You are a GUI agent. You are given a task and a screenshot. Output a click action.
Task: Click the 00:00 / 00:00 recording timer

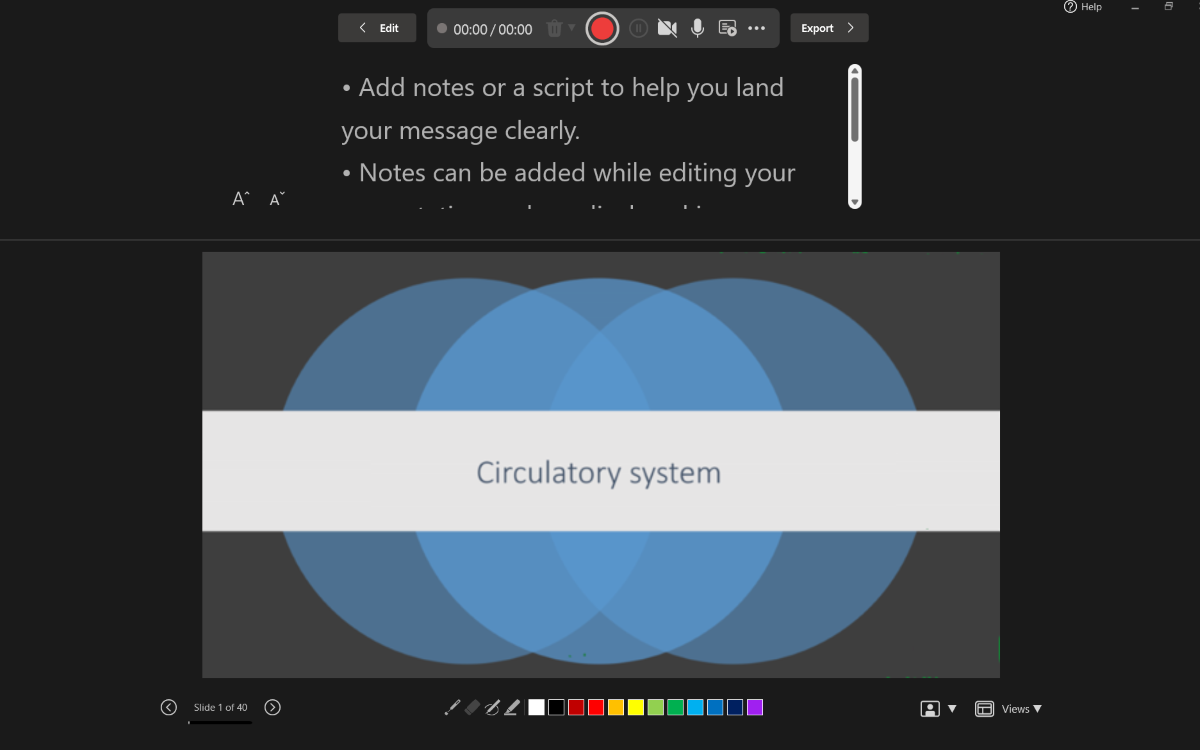[493, 29]
